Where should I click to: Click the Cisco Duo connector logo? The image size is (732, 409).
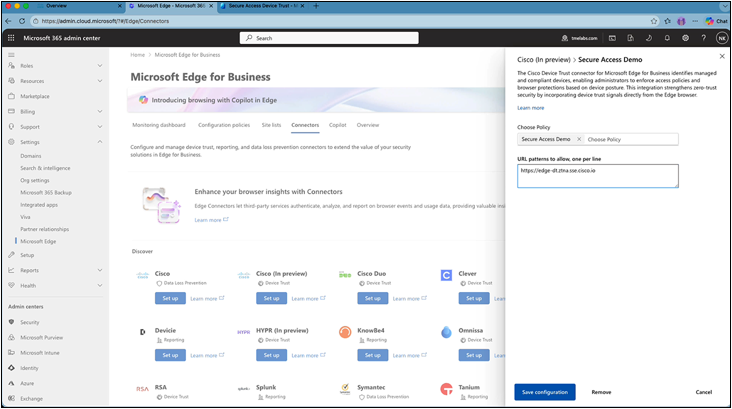pyautogui.click(x=345, y=275)
